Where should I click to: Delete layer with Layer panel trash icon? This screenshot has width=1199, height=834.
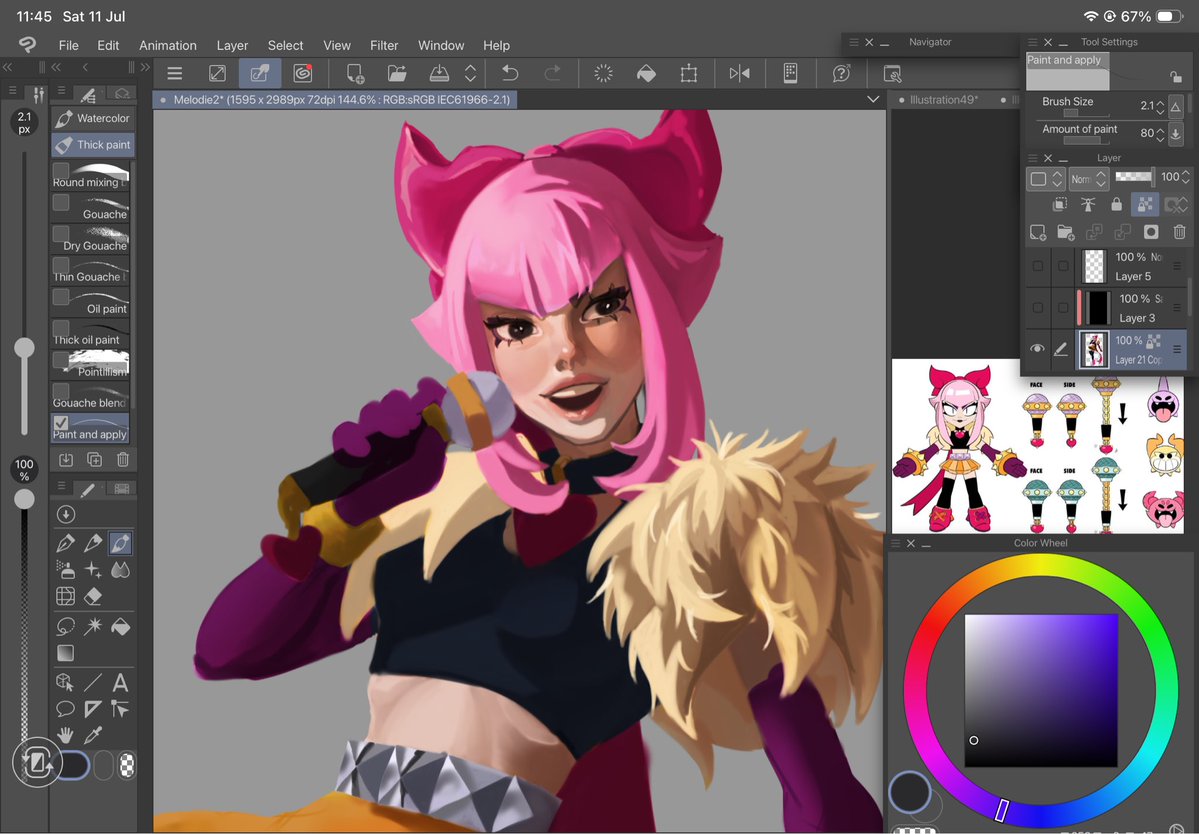(x=1179, y=232)
